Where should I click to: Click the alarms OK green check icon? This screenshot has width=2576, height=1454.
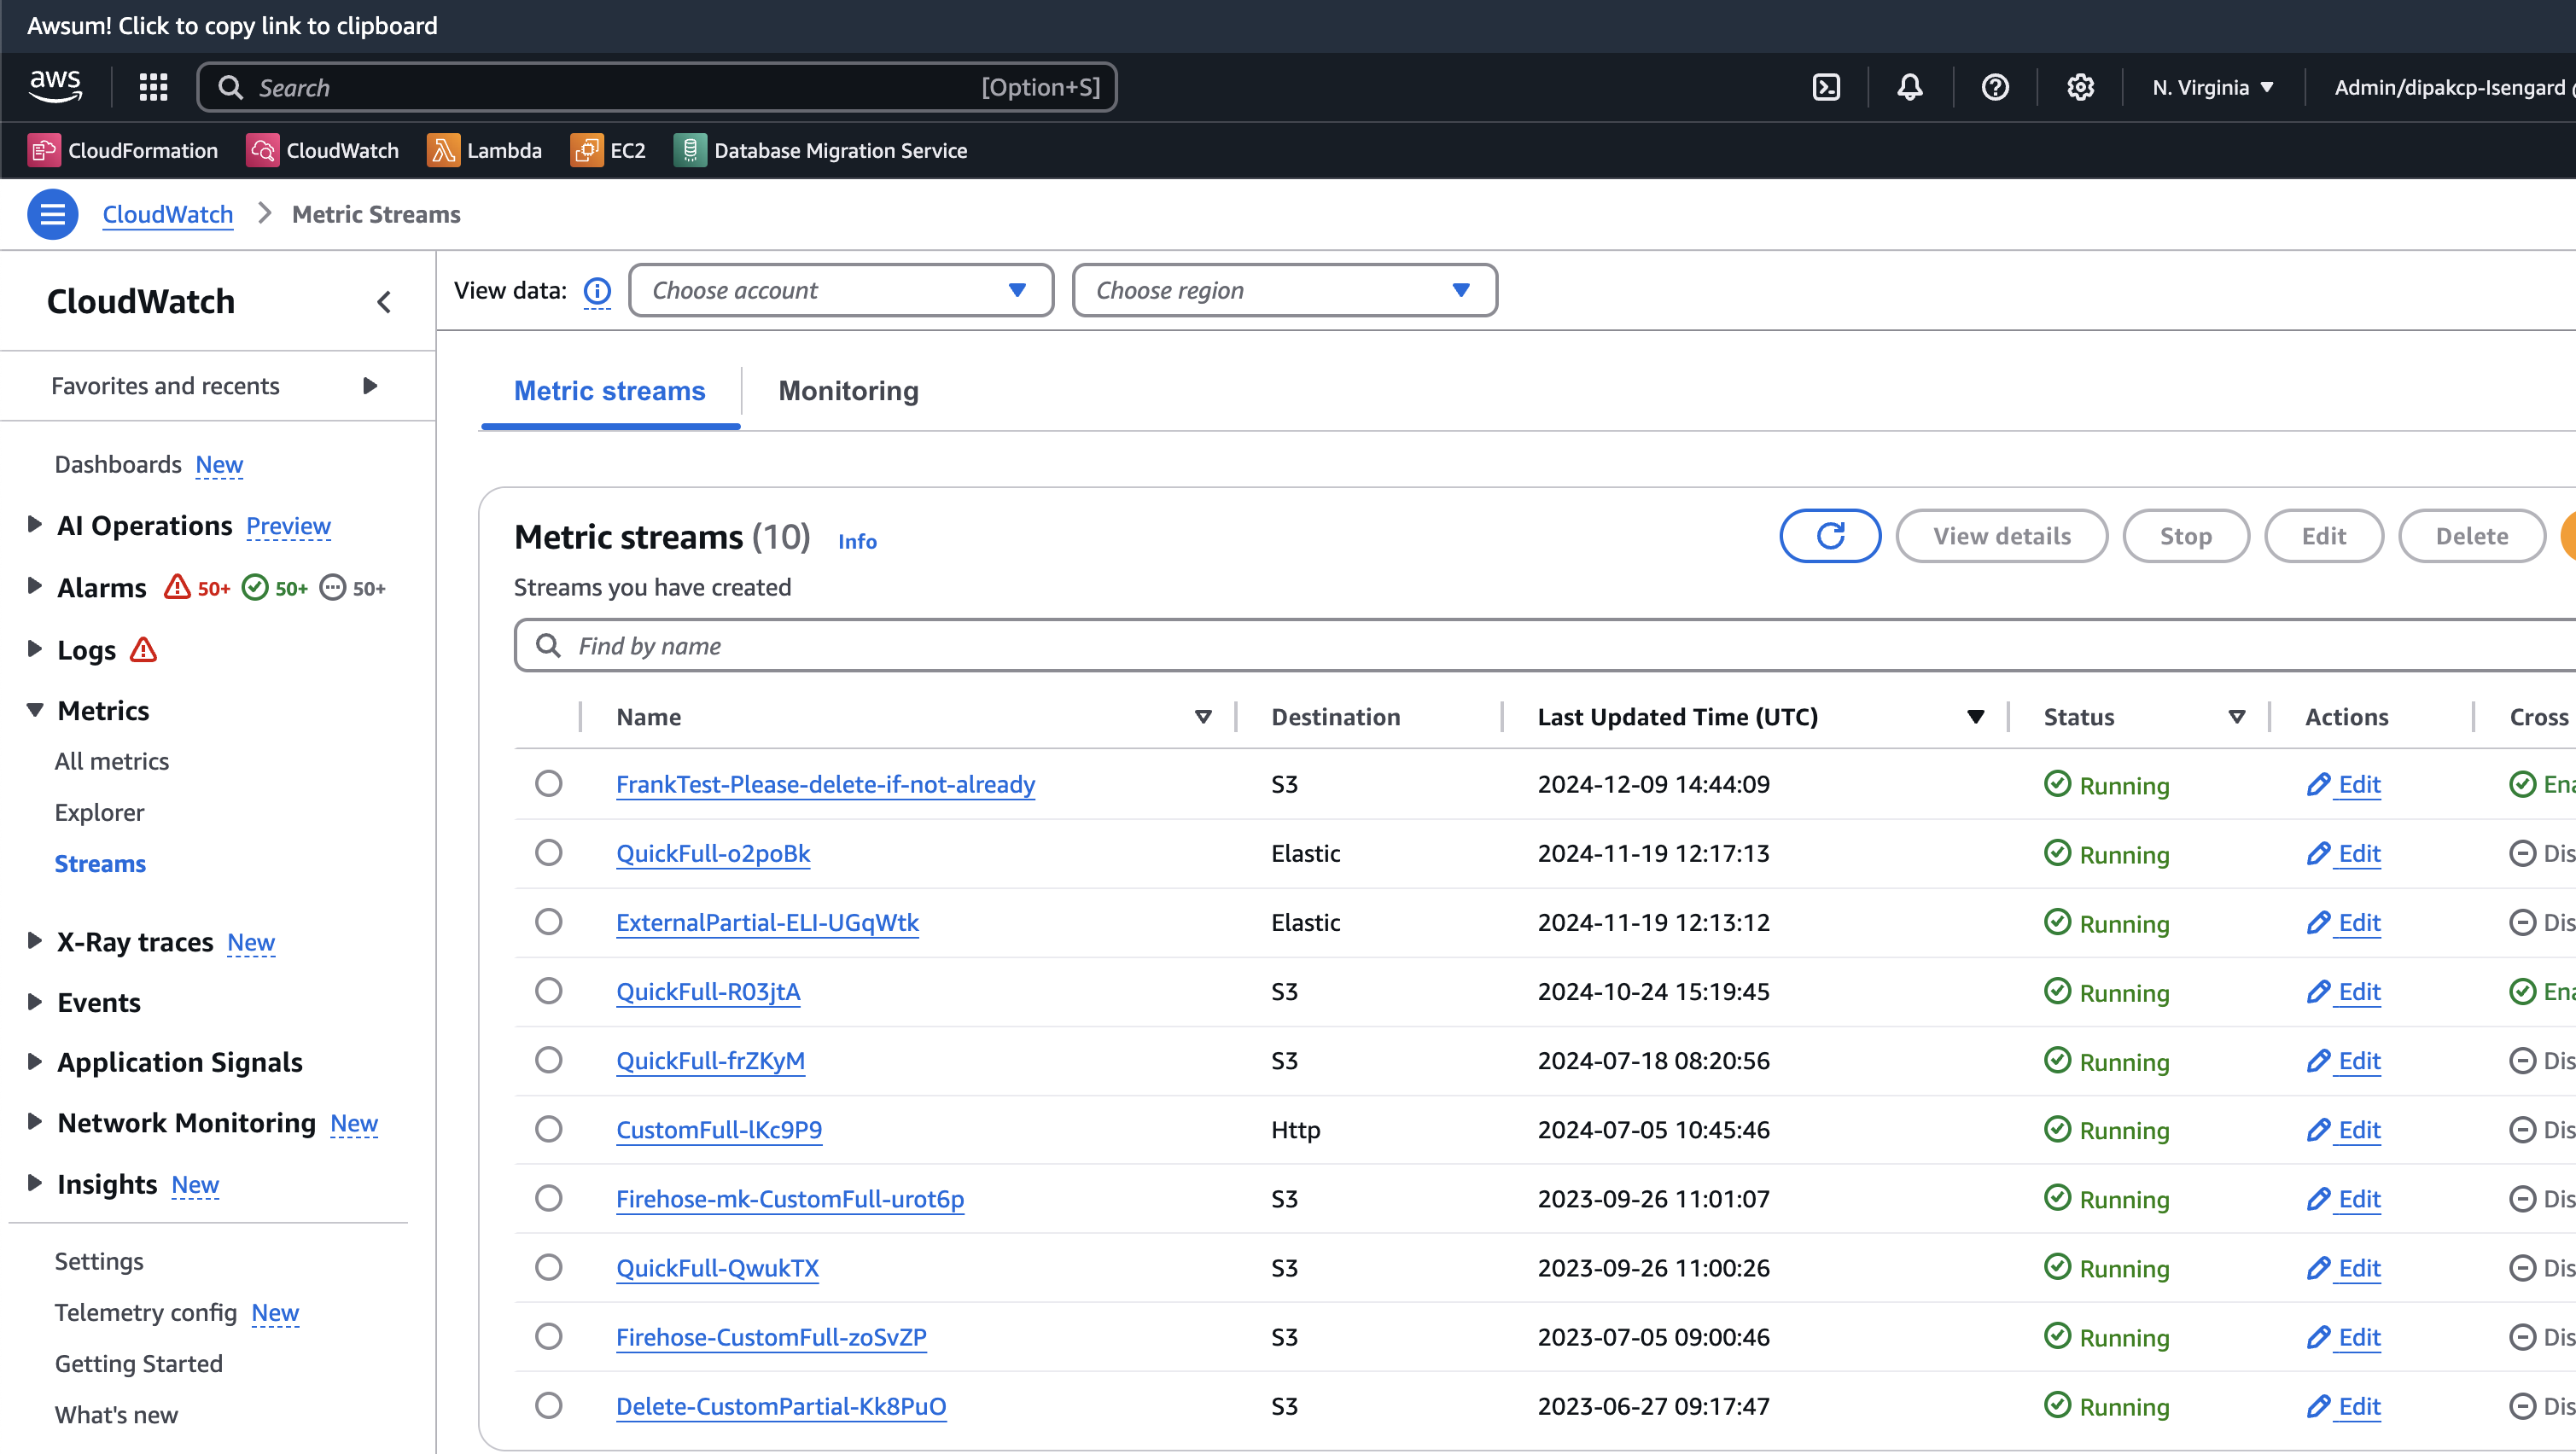[x=255, y=587]
